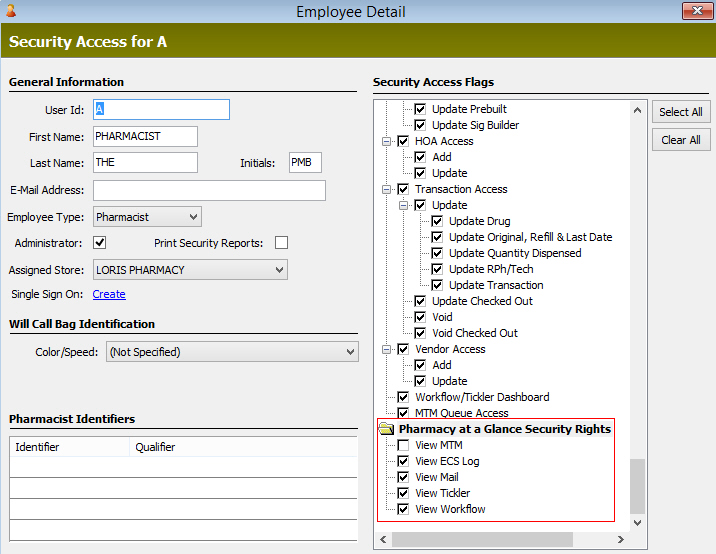Image resolution: width=716 pixels, height=554 pixels.
Task: Collapse the HOA Access tree node
Action: coord(386,141)
